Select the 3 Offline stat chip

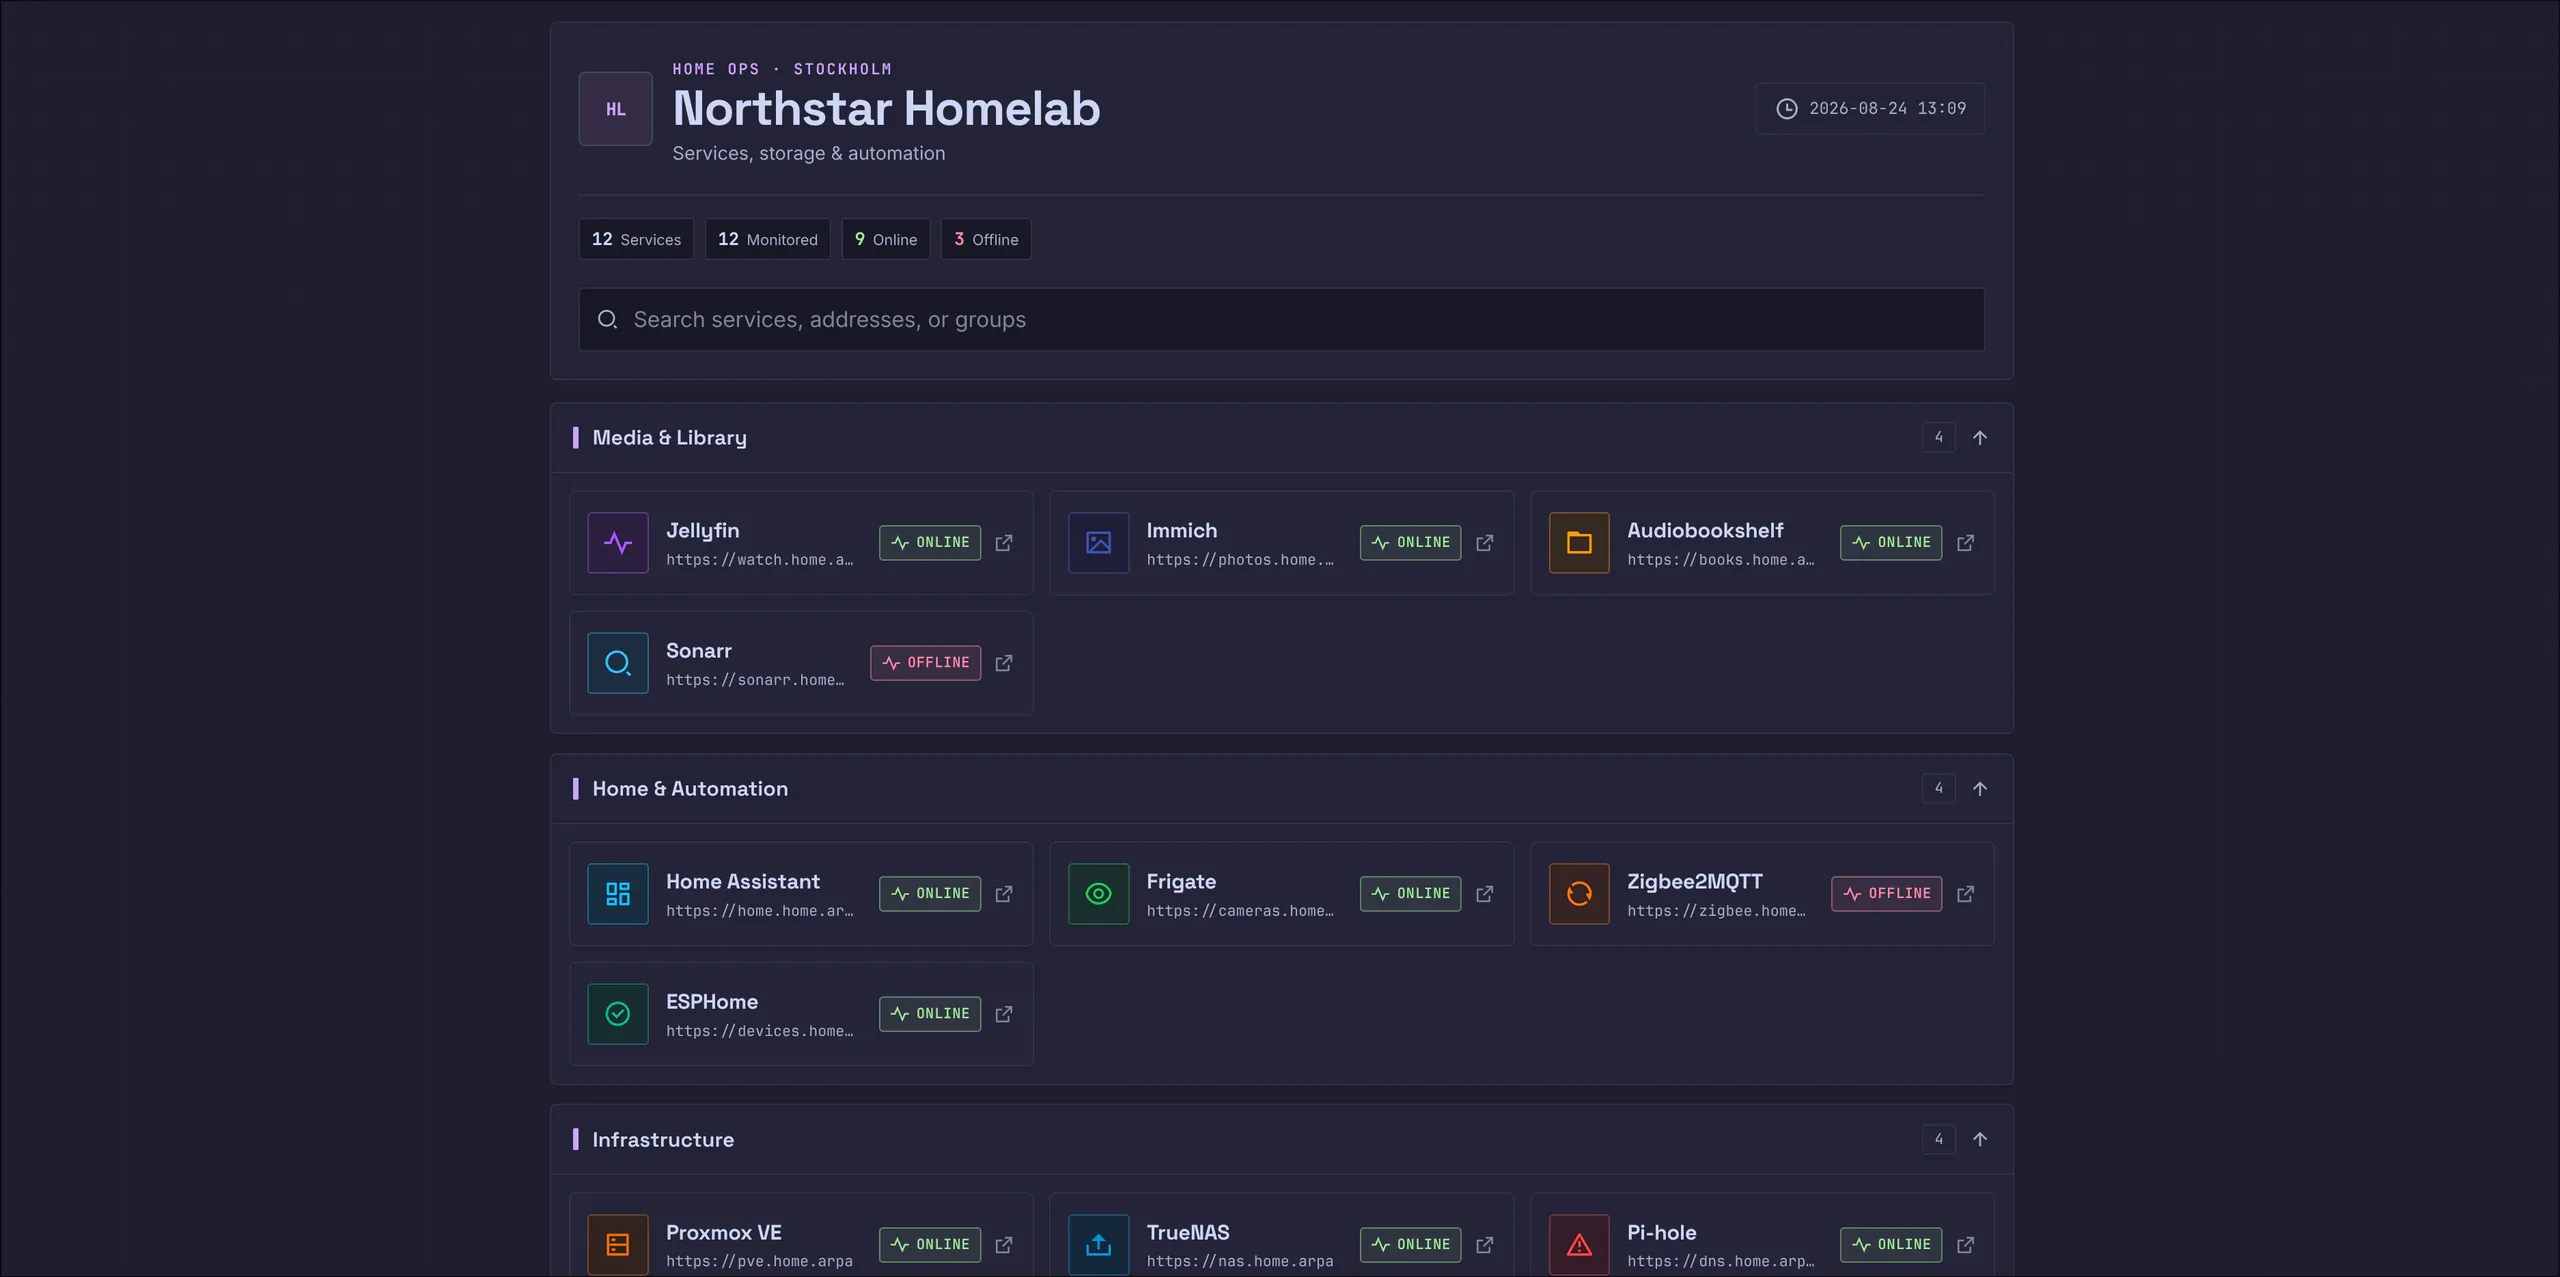click(986, 240)
